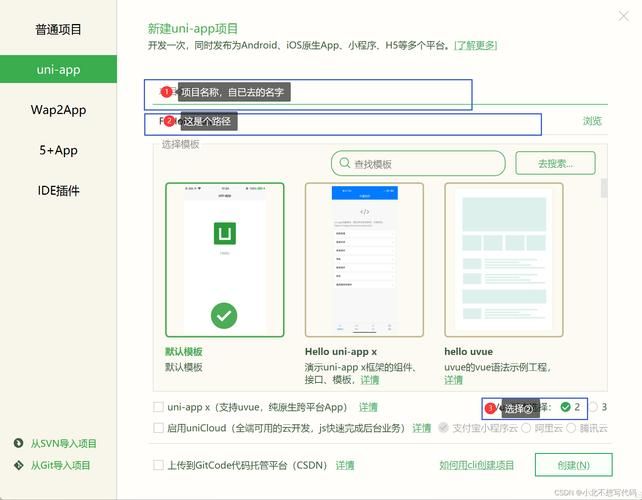Check 上传到GitCode代码托管平台 checkbox
This screenshot has height=500, width=642.
[158, 465]
